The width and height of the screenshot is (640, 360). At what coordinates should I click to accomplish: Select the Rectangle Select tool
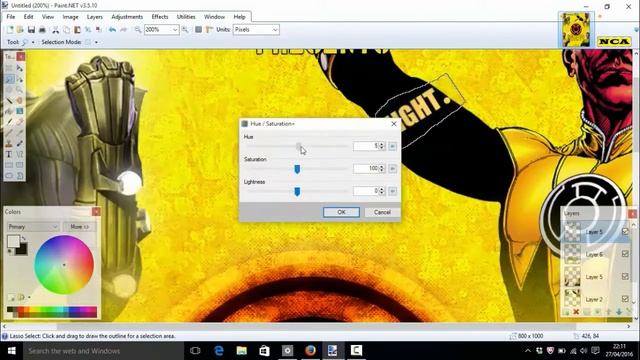click(x=9, y=68)
